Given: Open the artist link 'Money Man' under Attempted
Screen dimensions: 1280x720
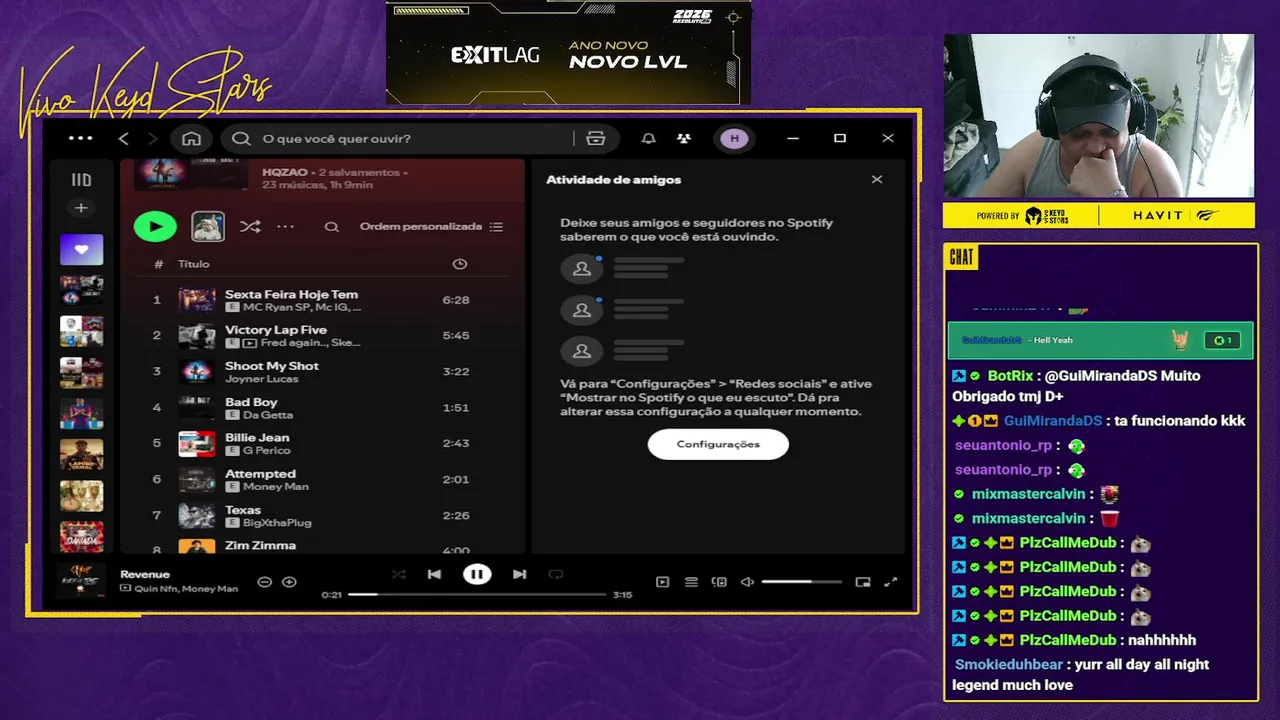Looking at the screenshot, I should [276, 487].
